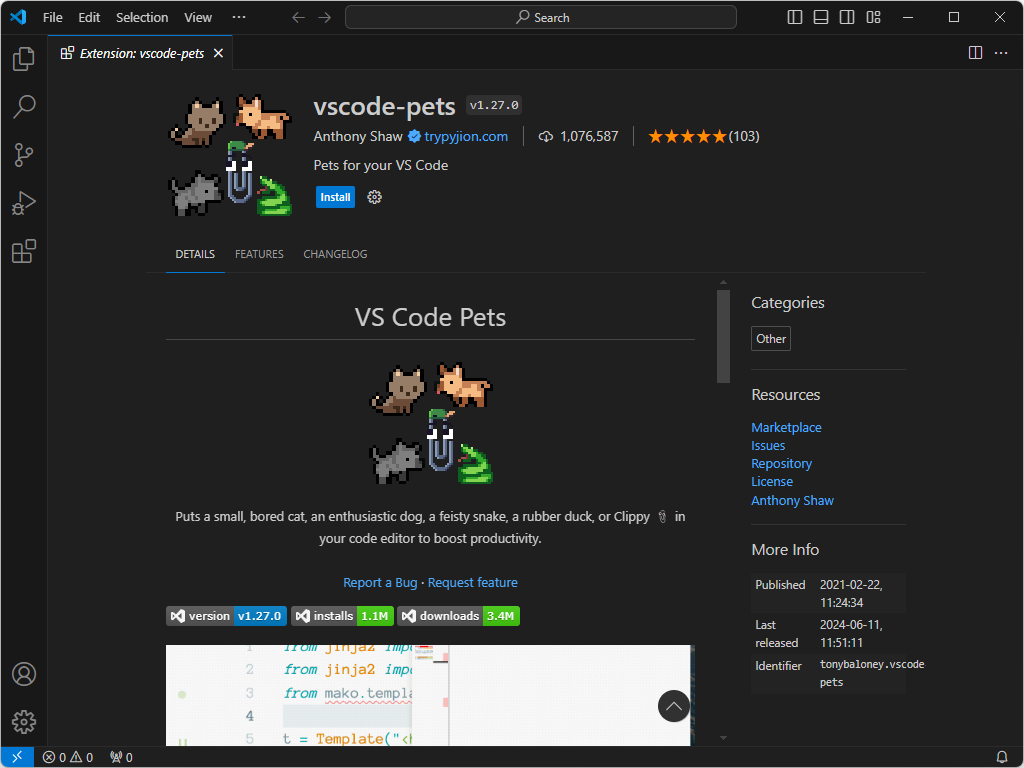Click the Remote connection icon in status bar
This screenshot has height=768, width=1024.
point(16,757)
